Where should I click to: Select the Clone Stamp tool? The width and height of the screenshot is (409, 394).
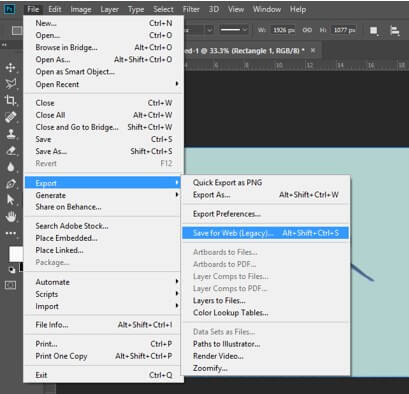point(11,134)
